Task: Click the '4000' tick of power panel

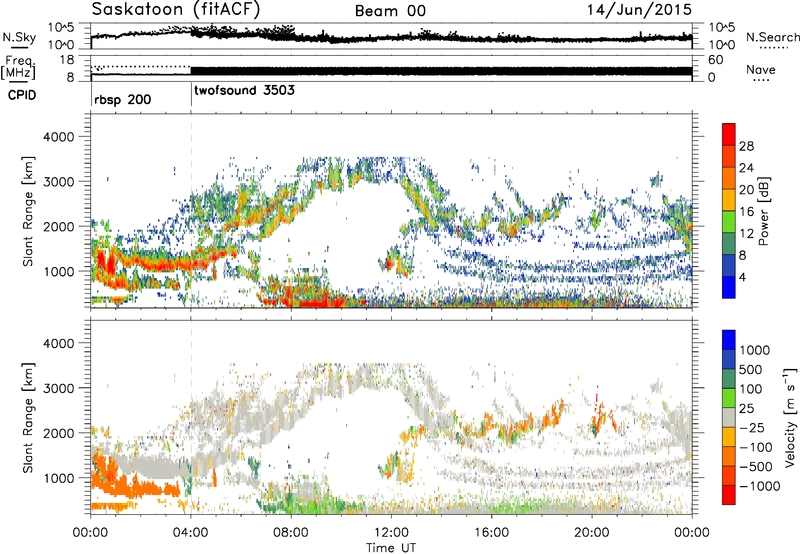Action: click(x=59, y=137)
